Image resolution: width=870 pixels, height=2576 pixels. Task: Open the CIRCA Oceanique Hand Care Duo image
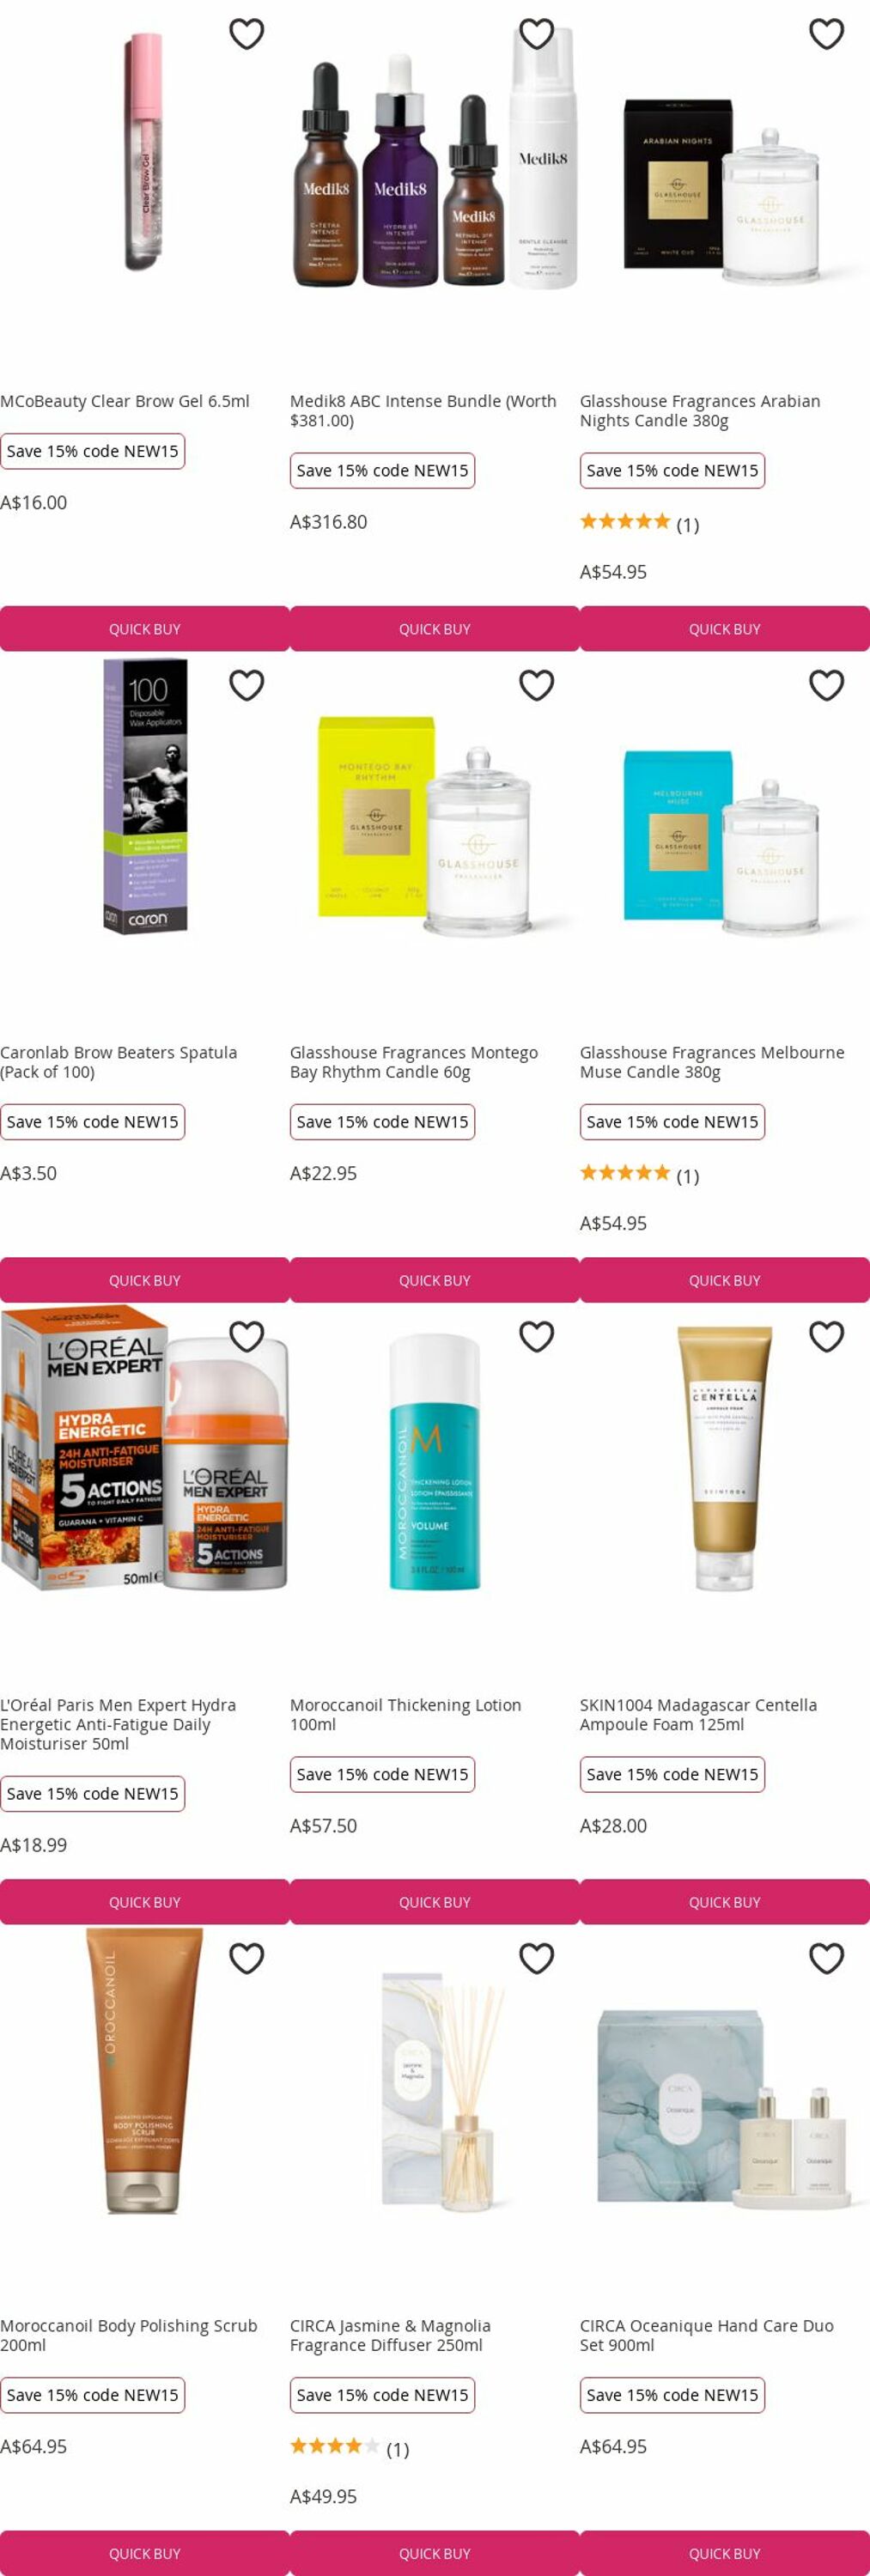[725, 2108]
